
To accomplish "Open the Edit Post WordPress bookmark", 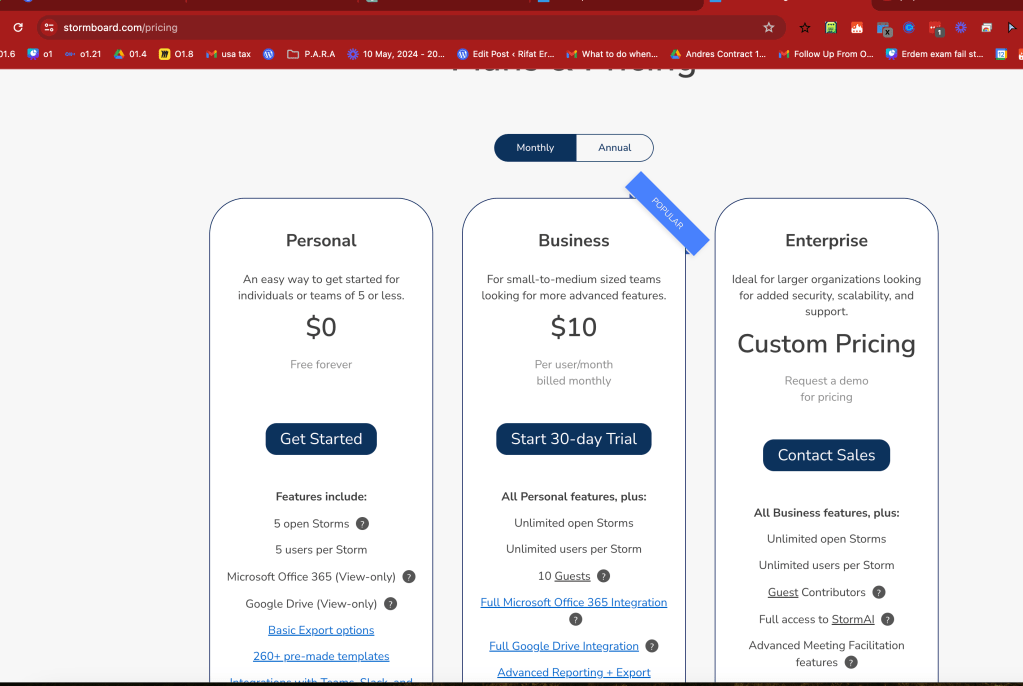I will pos(506,54).
